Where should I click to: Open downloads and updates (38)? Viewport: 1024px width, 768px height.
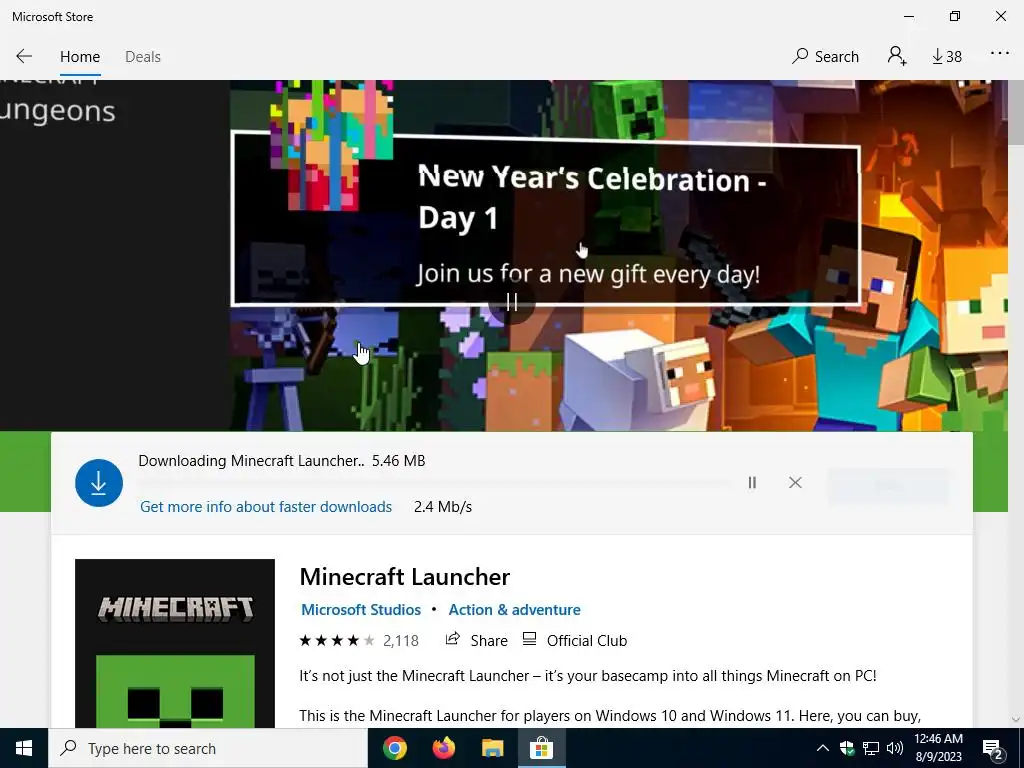[x=947, y=57]
